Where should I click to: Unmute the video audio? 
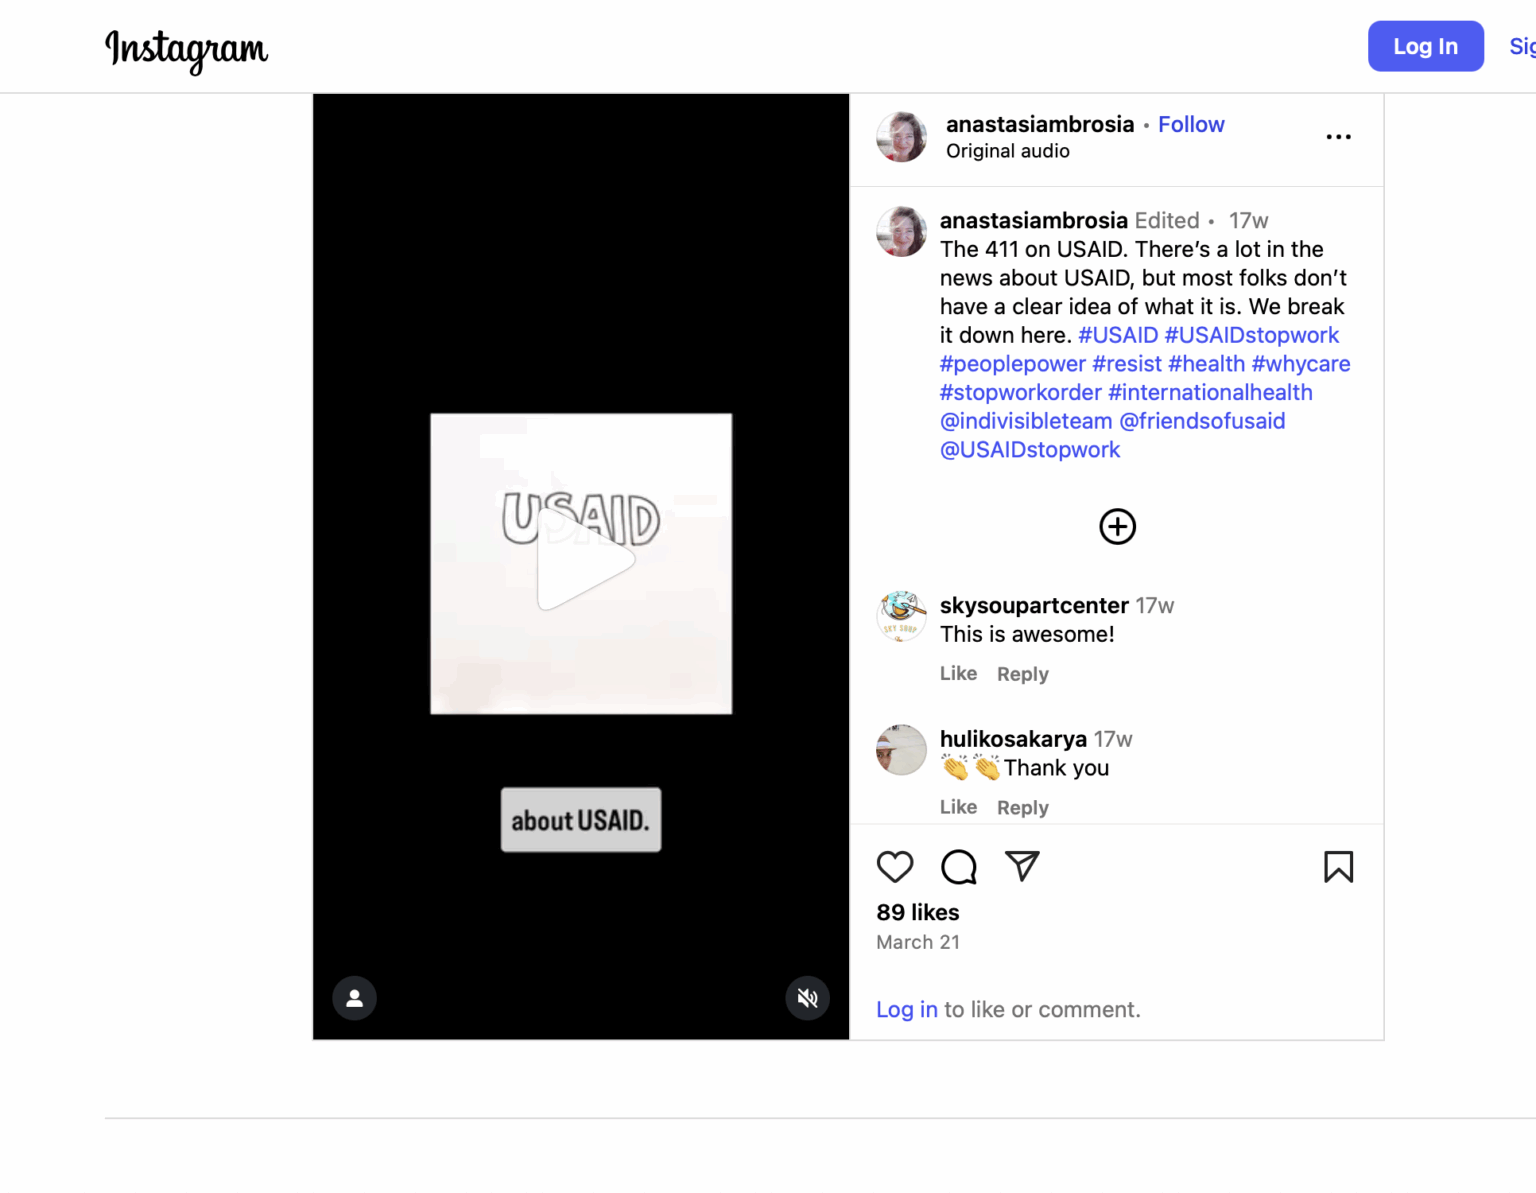pyautogui.click(x=807, y=998)
